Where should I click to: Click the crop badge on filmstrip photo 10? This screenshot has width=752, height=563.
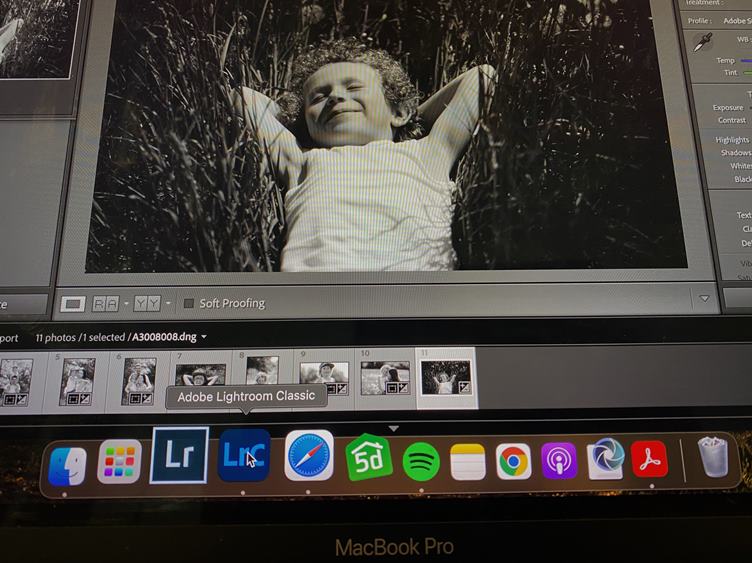click(x=391, y=387)
